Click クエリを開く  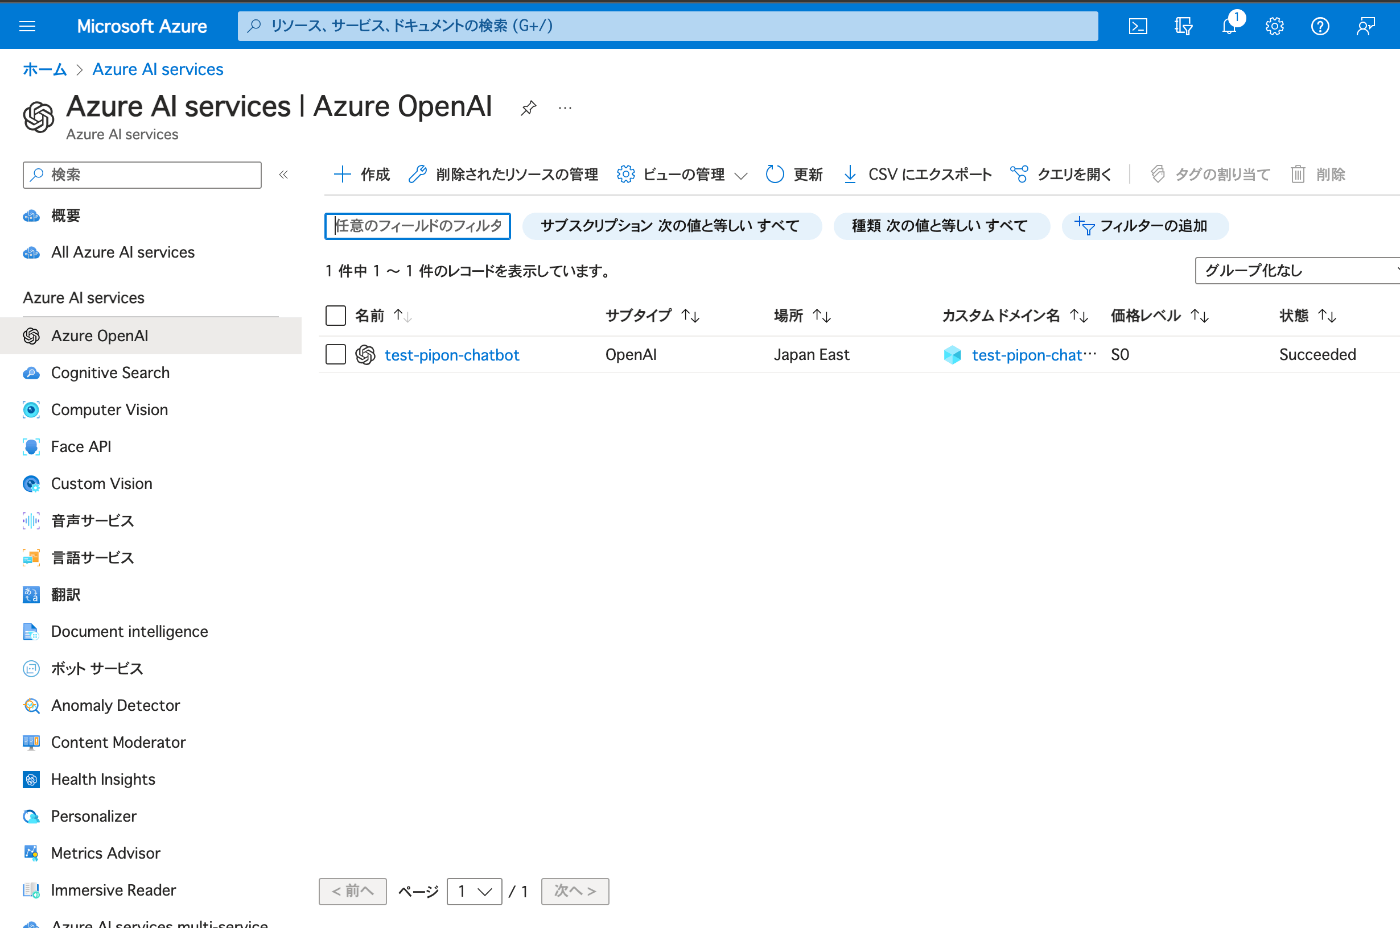pyautogui.click(x=1061, y=174)
